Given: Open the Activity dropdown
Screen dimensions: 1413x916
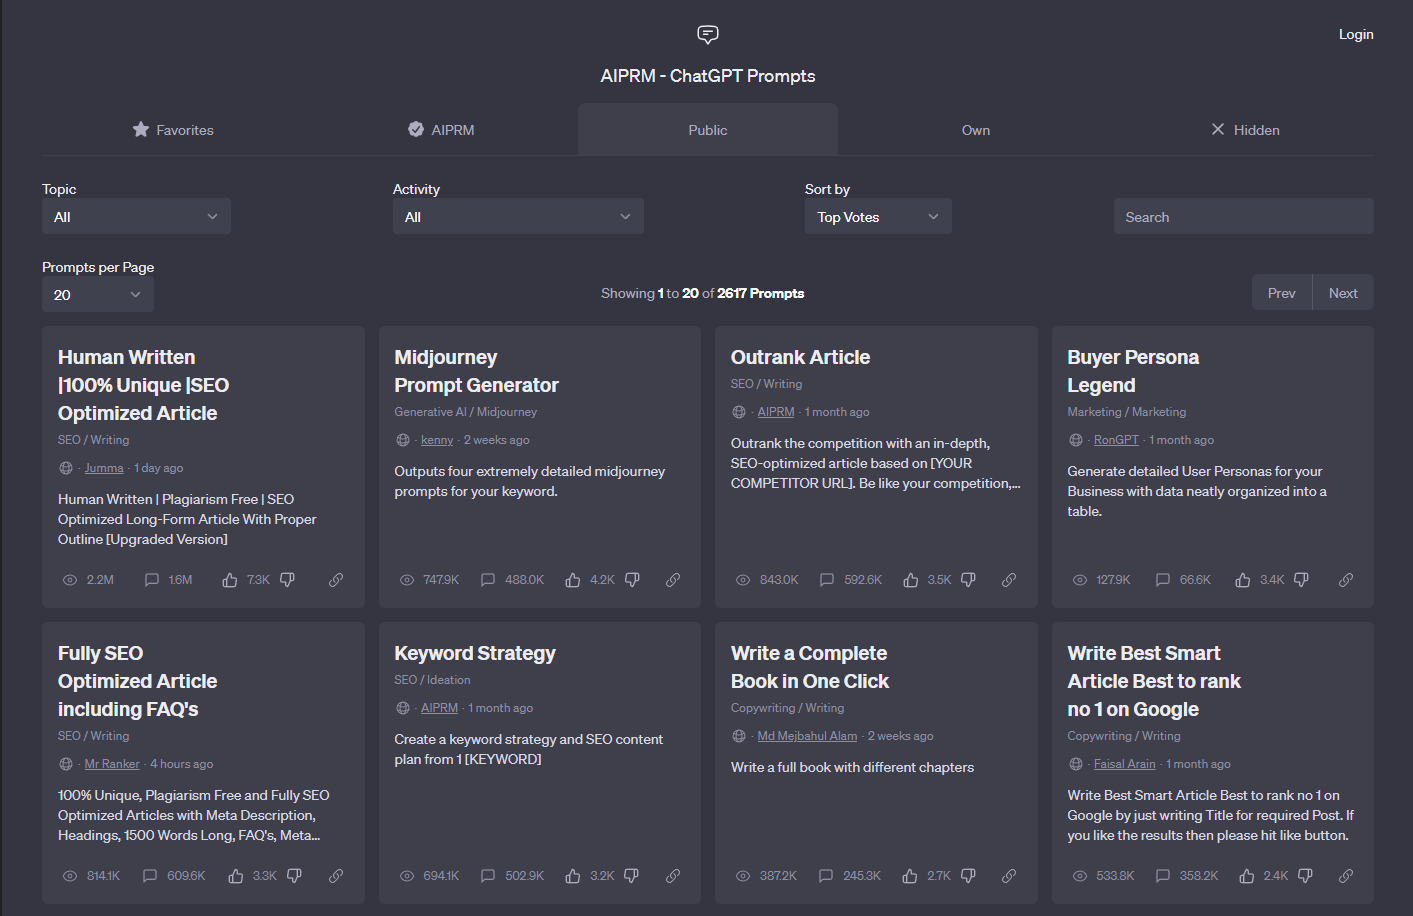Looking at the screenshot, I should [518, 216].
